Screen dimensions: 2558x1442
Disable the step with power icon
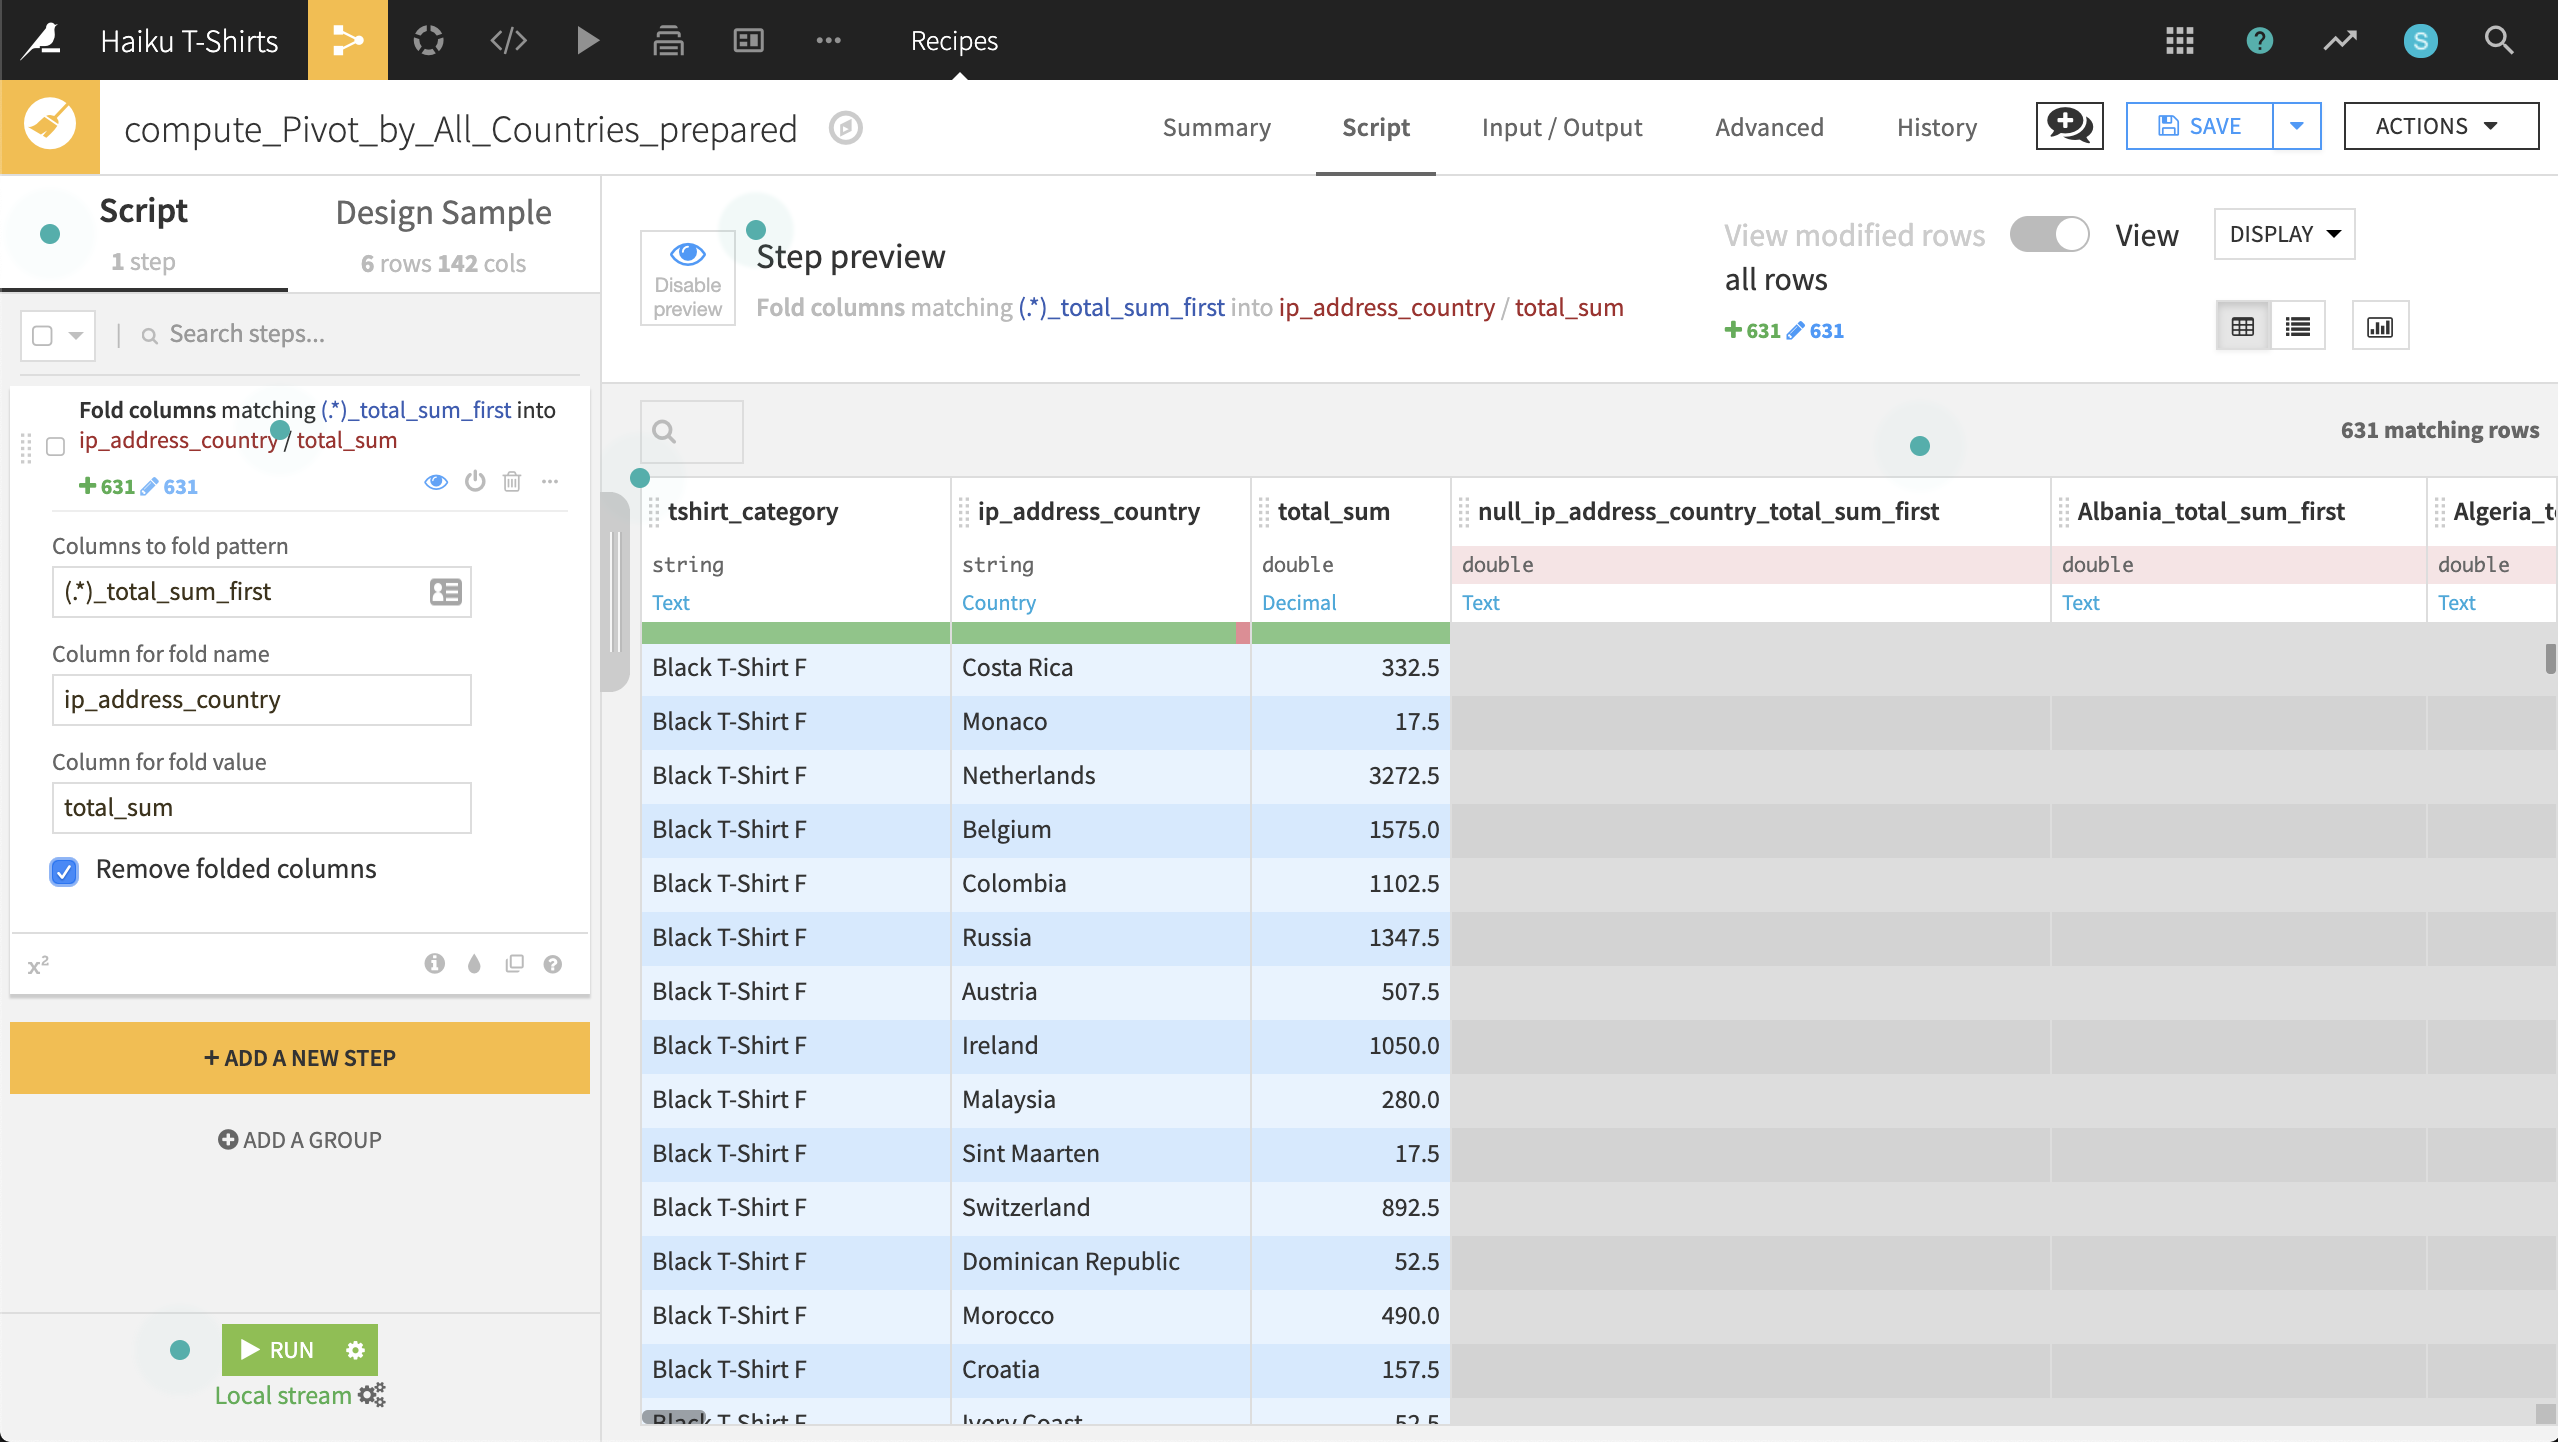475,482
